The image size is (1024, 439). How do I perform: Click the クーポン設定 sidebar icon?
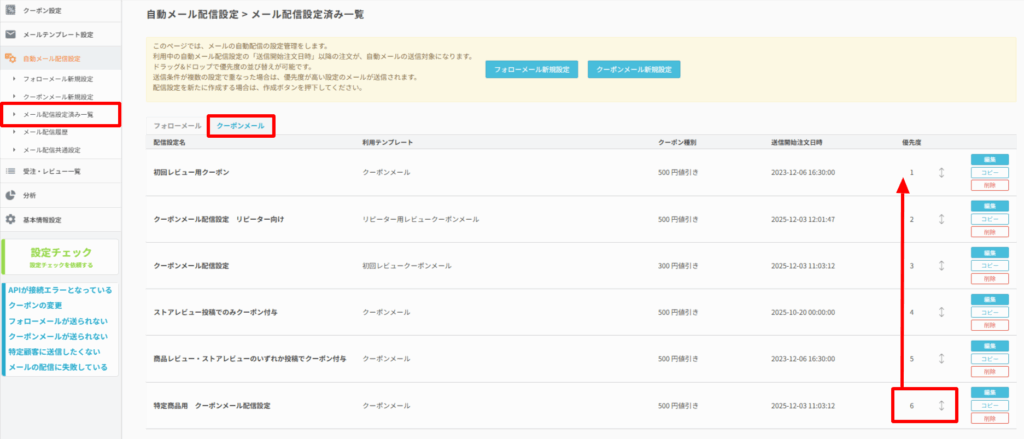click(10, 10)
